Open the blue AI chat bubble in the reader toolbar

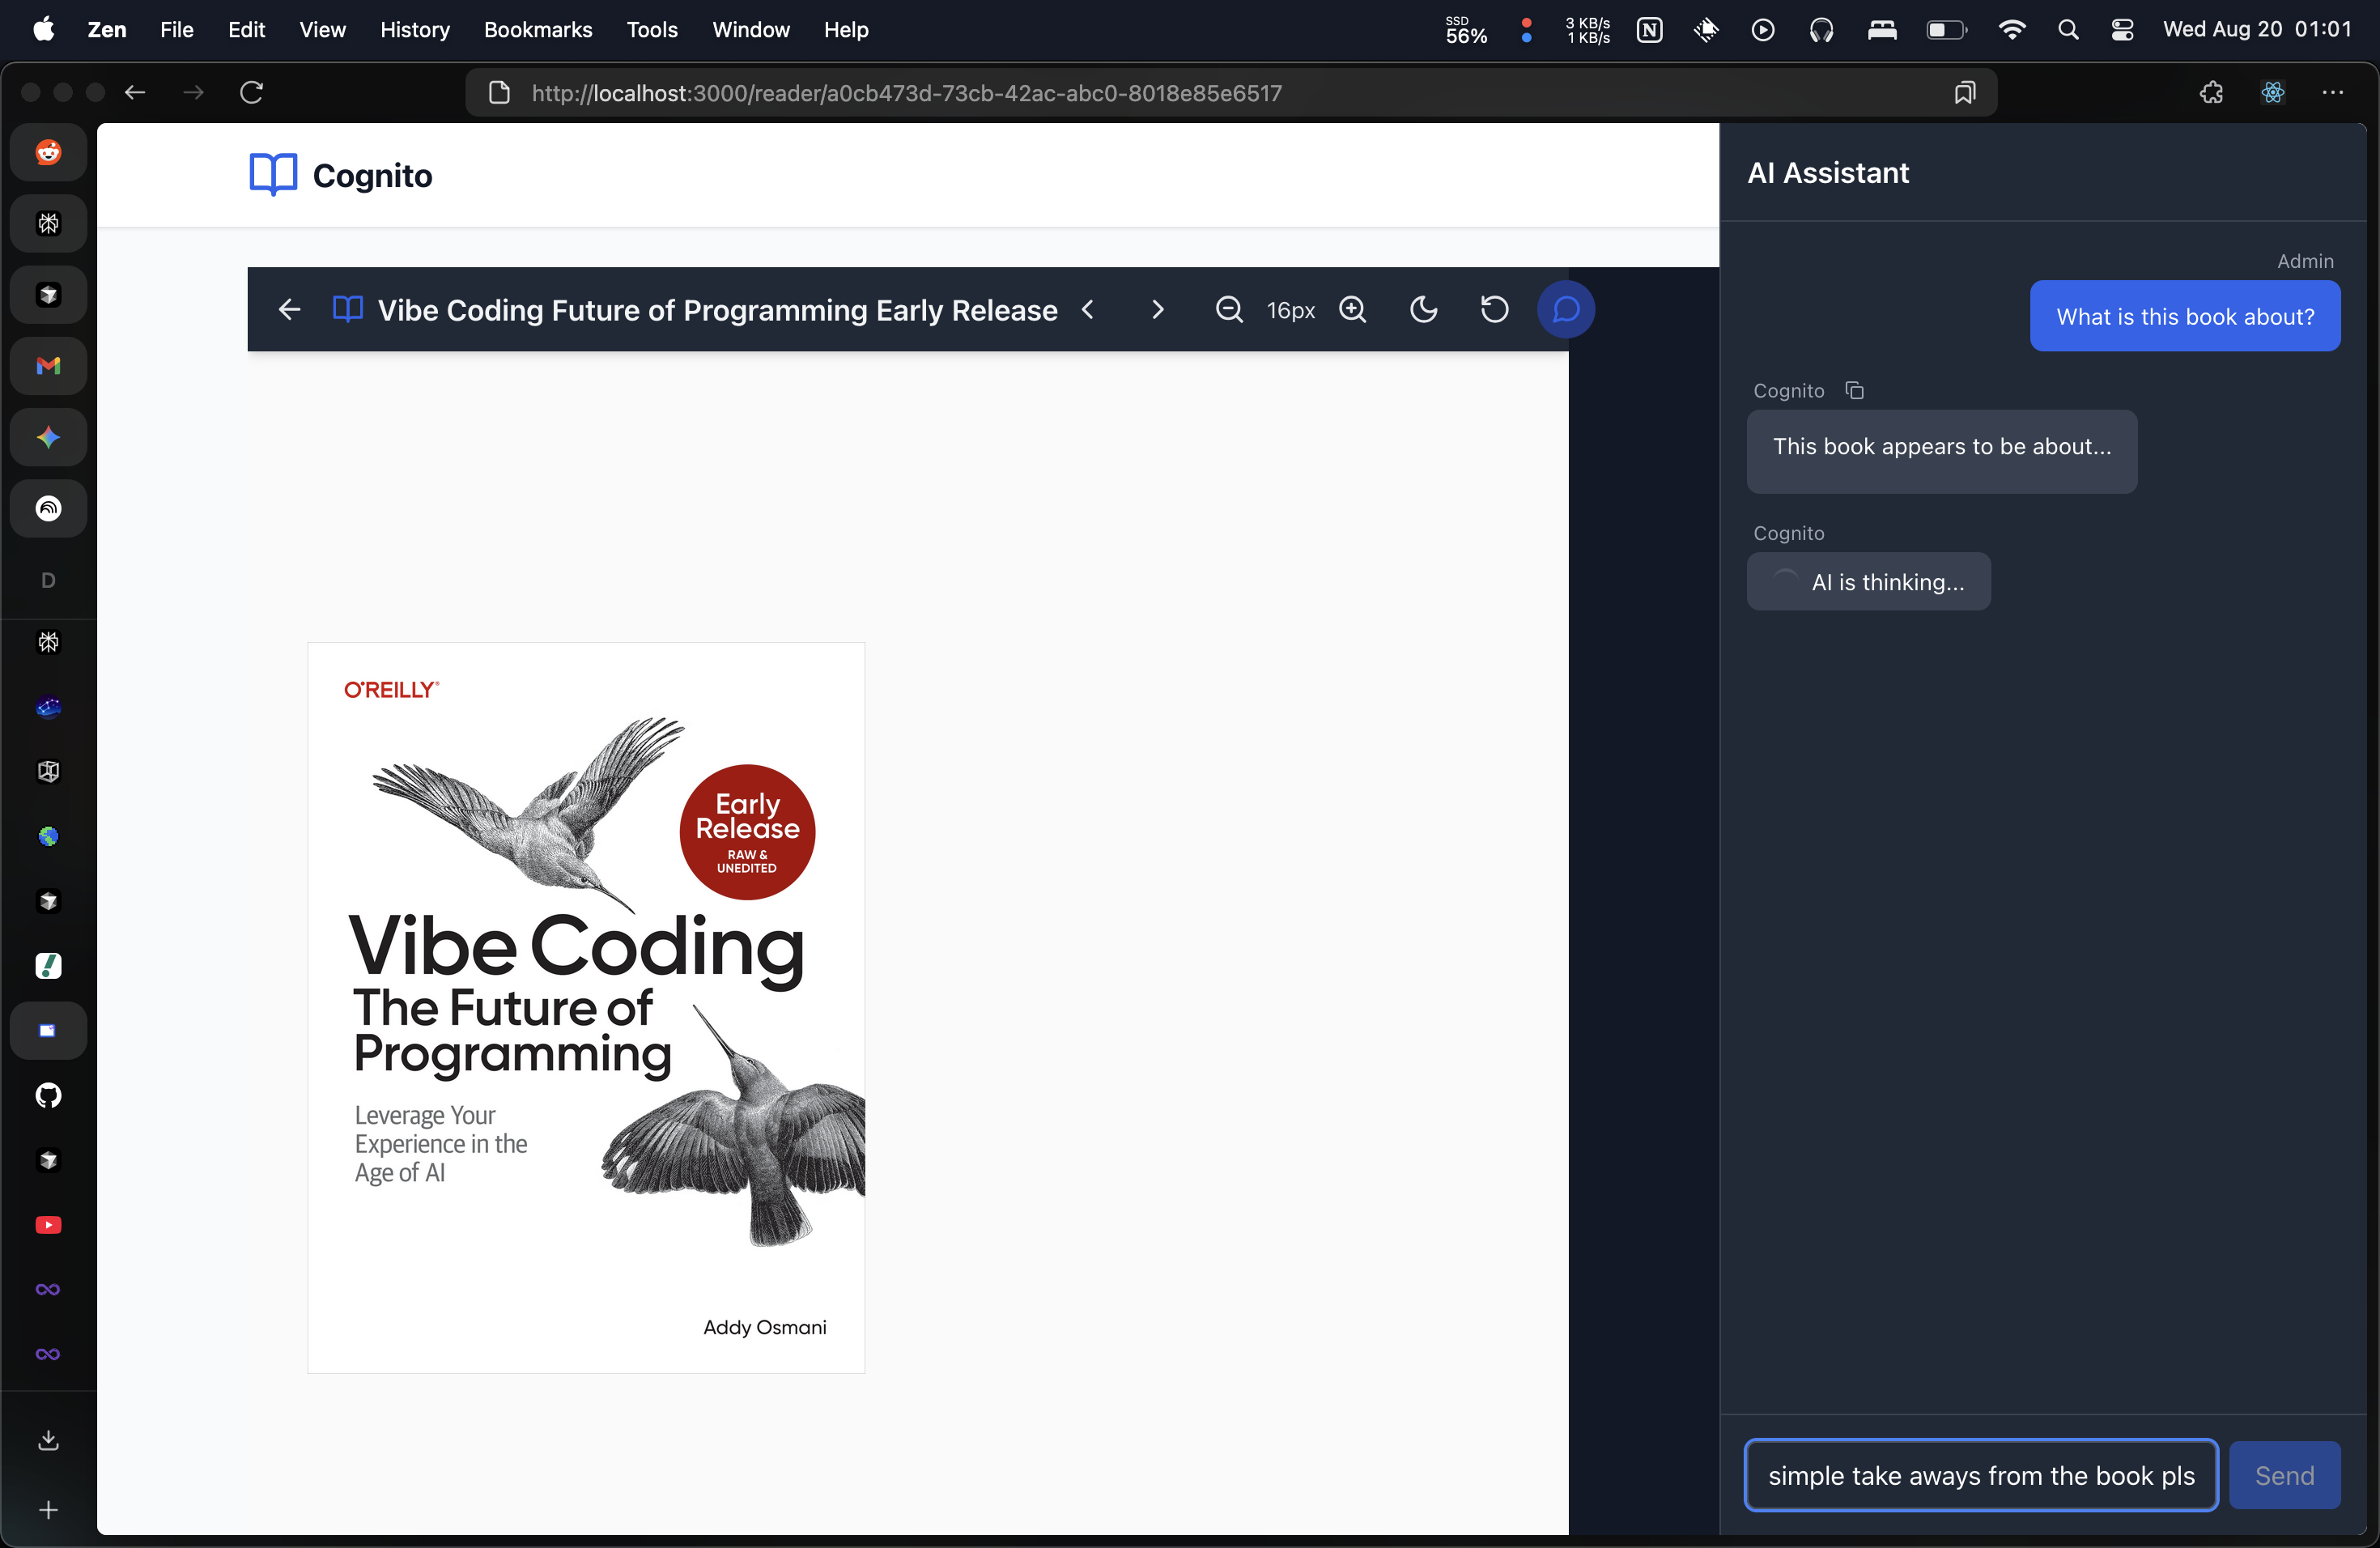pos(1566,310)
